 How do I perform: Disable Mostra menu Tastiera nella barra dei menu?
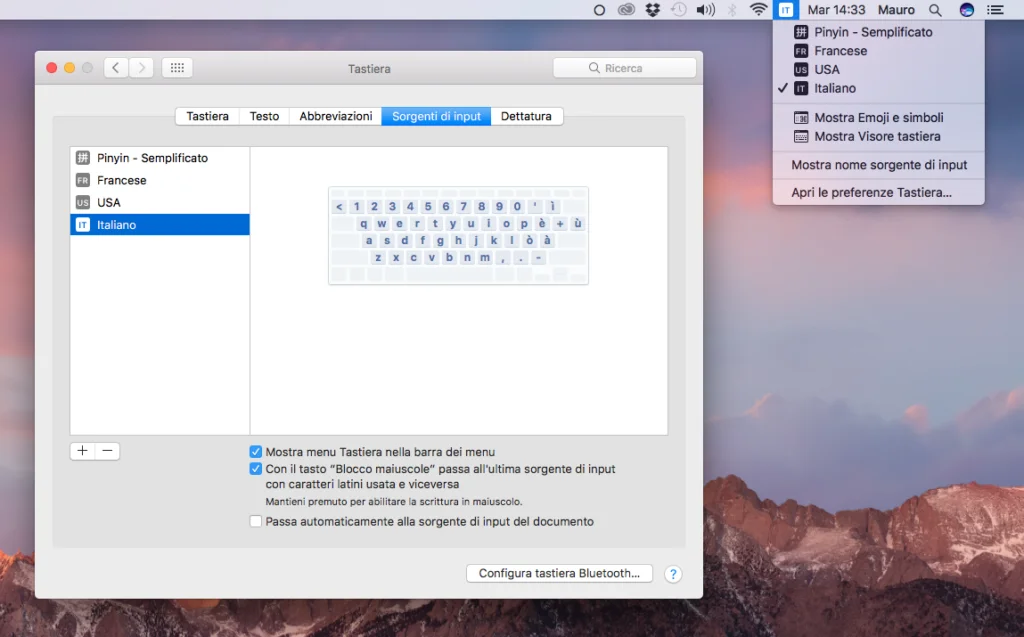point(255,451)
